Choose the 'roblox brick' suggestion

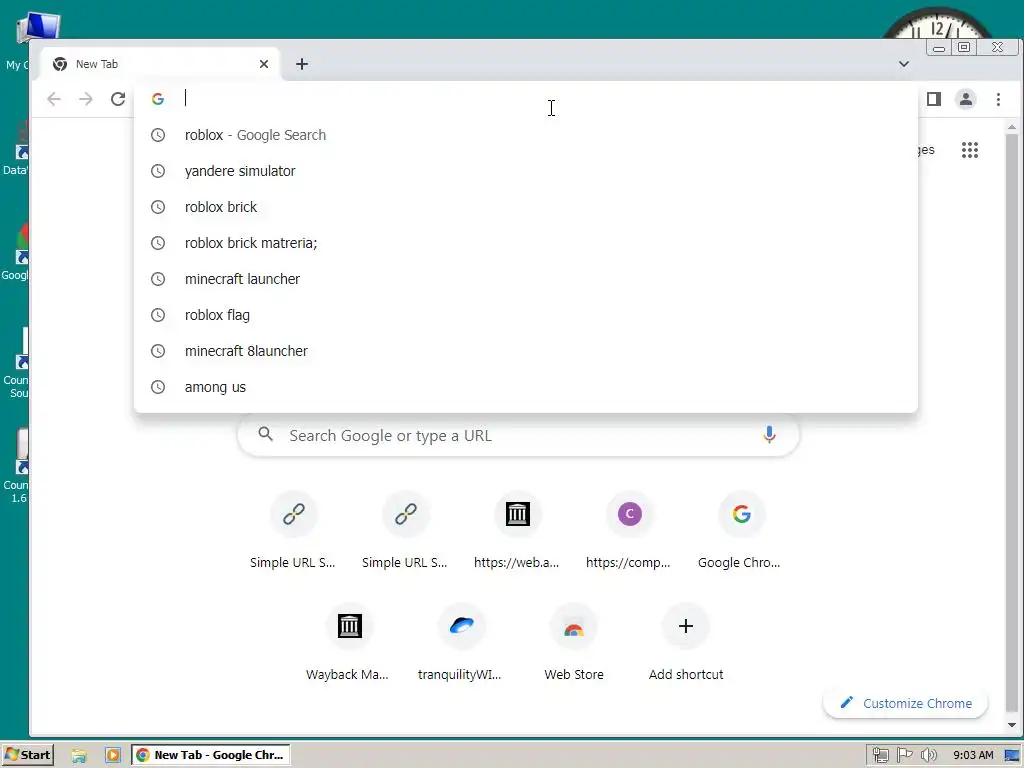point(526,207)
